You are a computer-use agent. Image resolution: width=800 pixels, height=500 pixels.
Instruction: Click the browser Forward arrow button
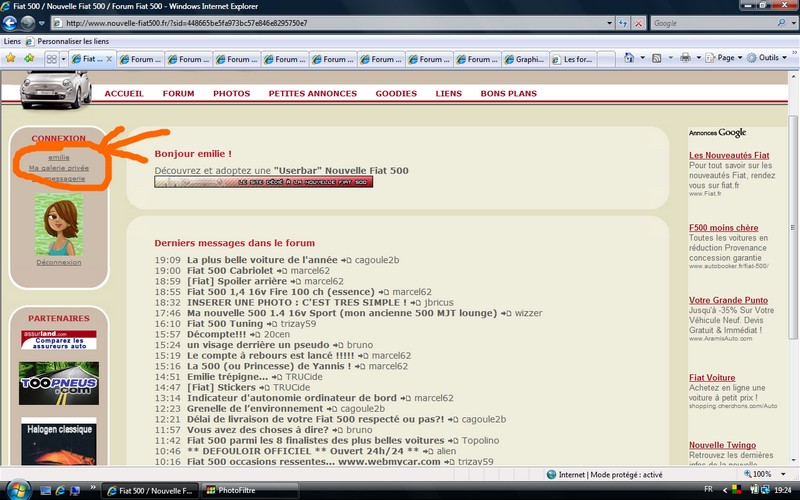(x=28, y=23)
